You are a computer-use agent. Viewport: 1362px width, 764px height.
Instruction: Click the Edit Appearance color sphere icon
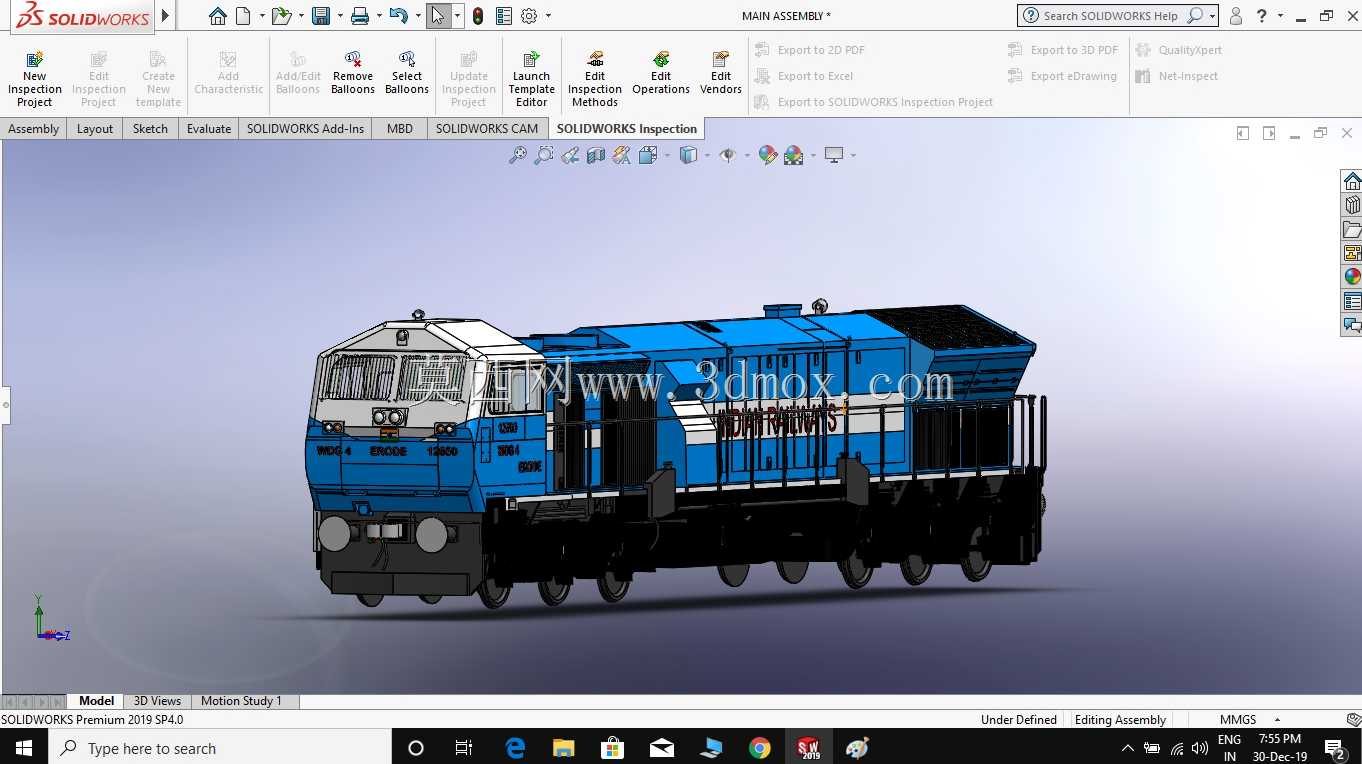767,155
